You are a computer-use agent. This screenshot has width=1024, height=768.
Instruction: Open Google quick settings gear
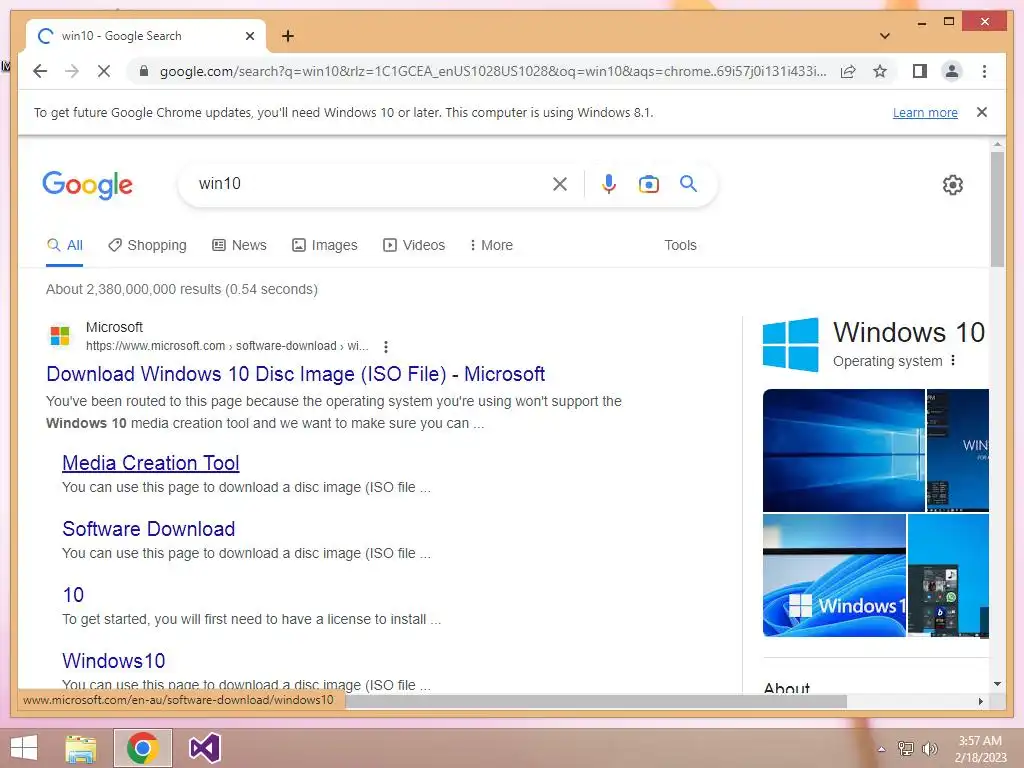click(953, 185)
